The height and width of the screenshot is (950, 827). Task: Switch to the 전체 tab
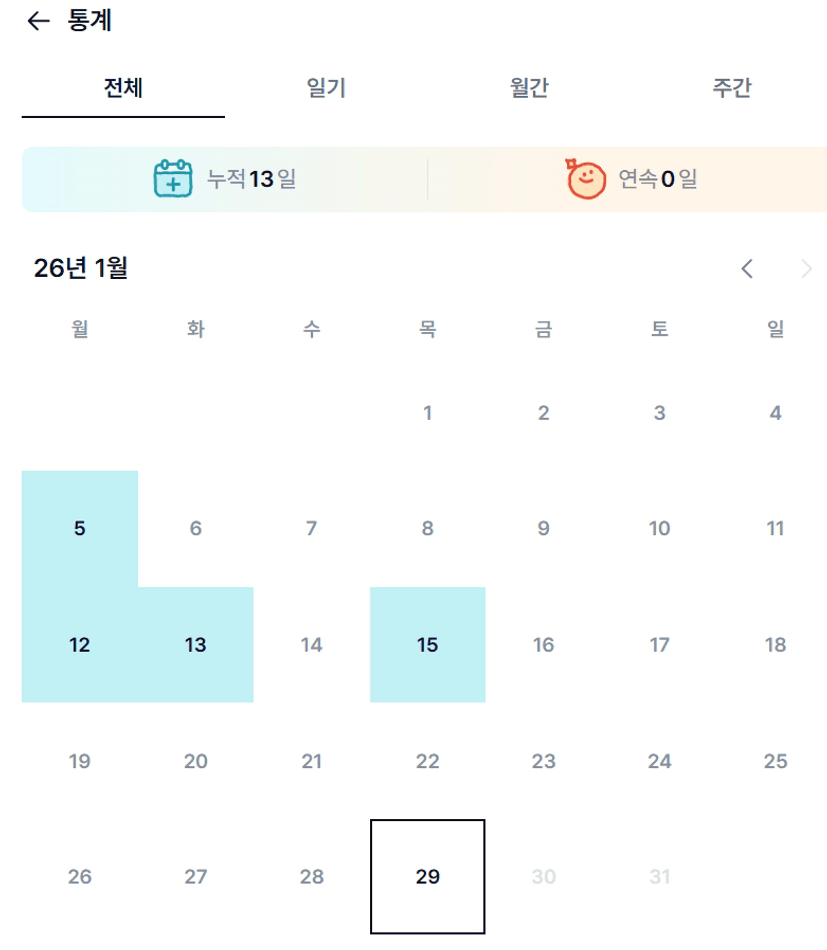pyautogui.click(x=123, y=88)
